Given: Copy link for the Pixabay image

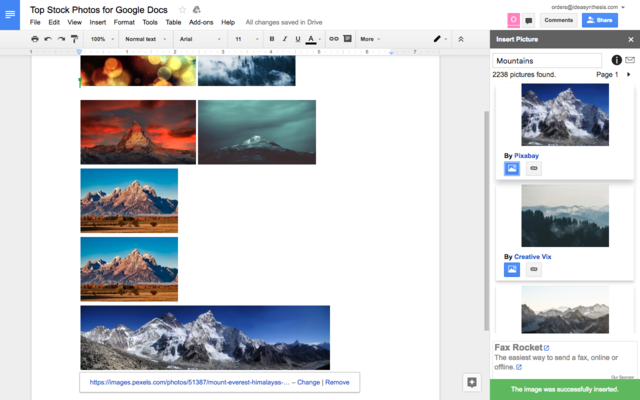Looking at the screenshot, I should 534,168.
